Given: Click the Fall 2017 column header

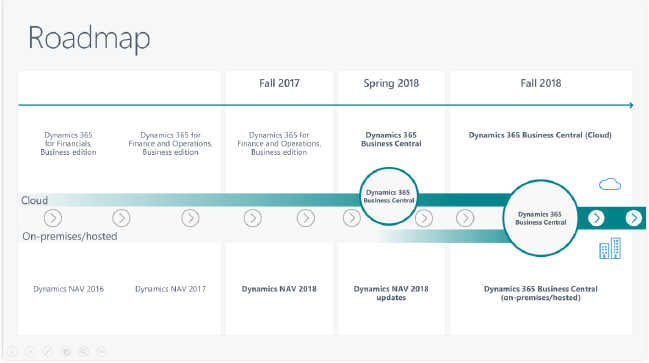Looking at the screenshot, I should point(279,83).
